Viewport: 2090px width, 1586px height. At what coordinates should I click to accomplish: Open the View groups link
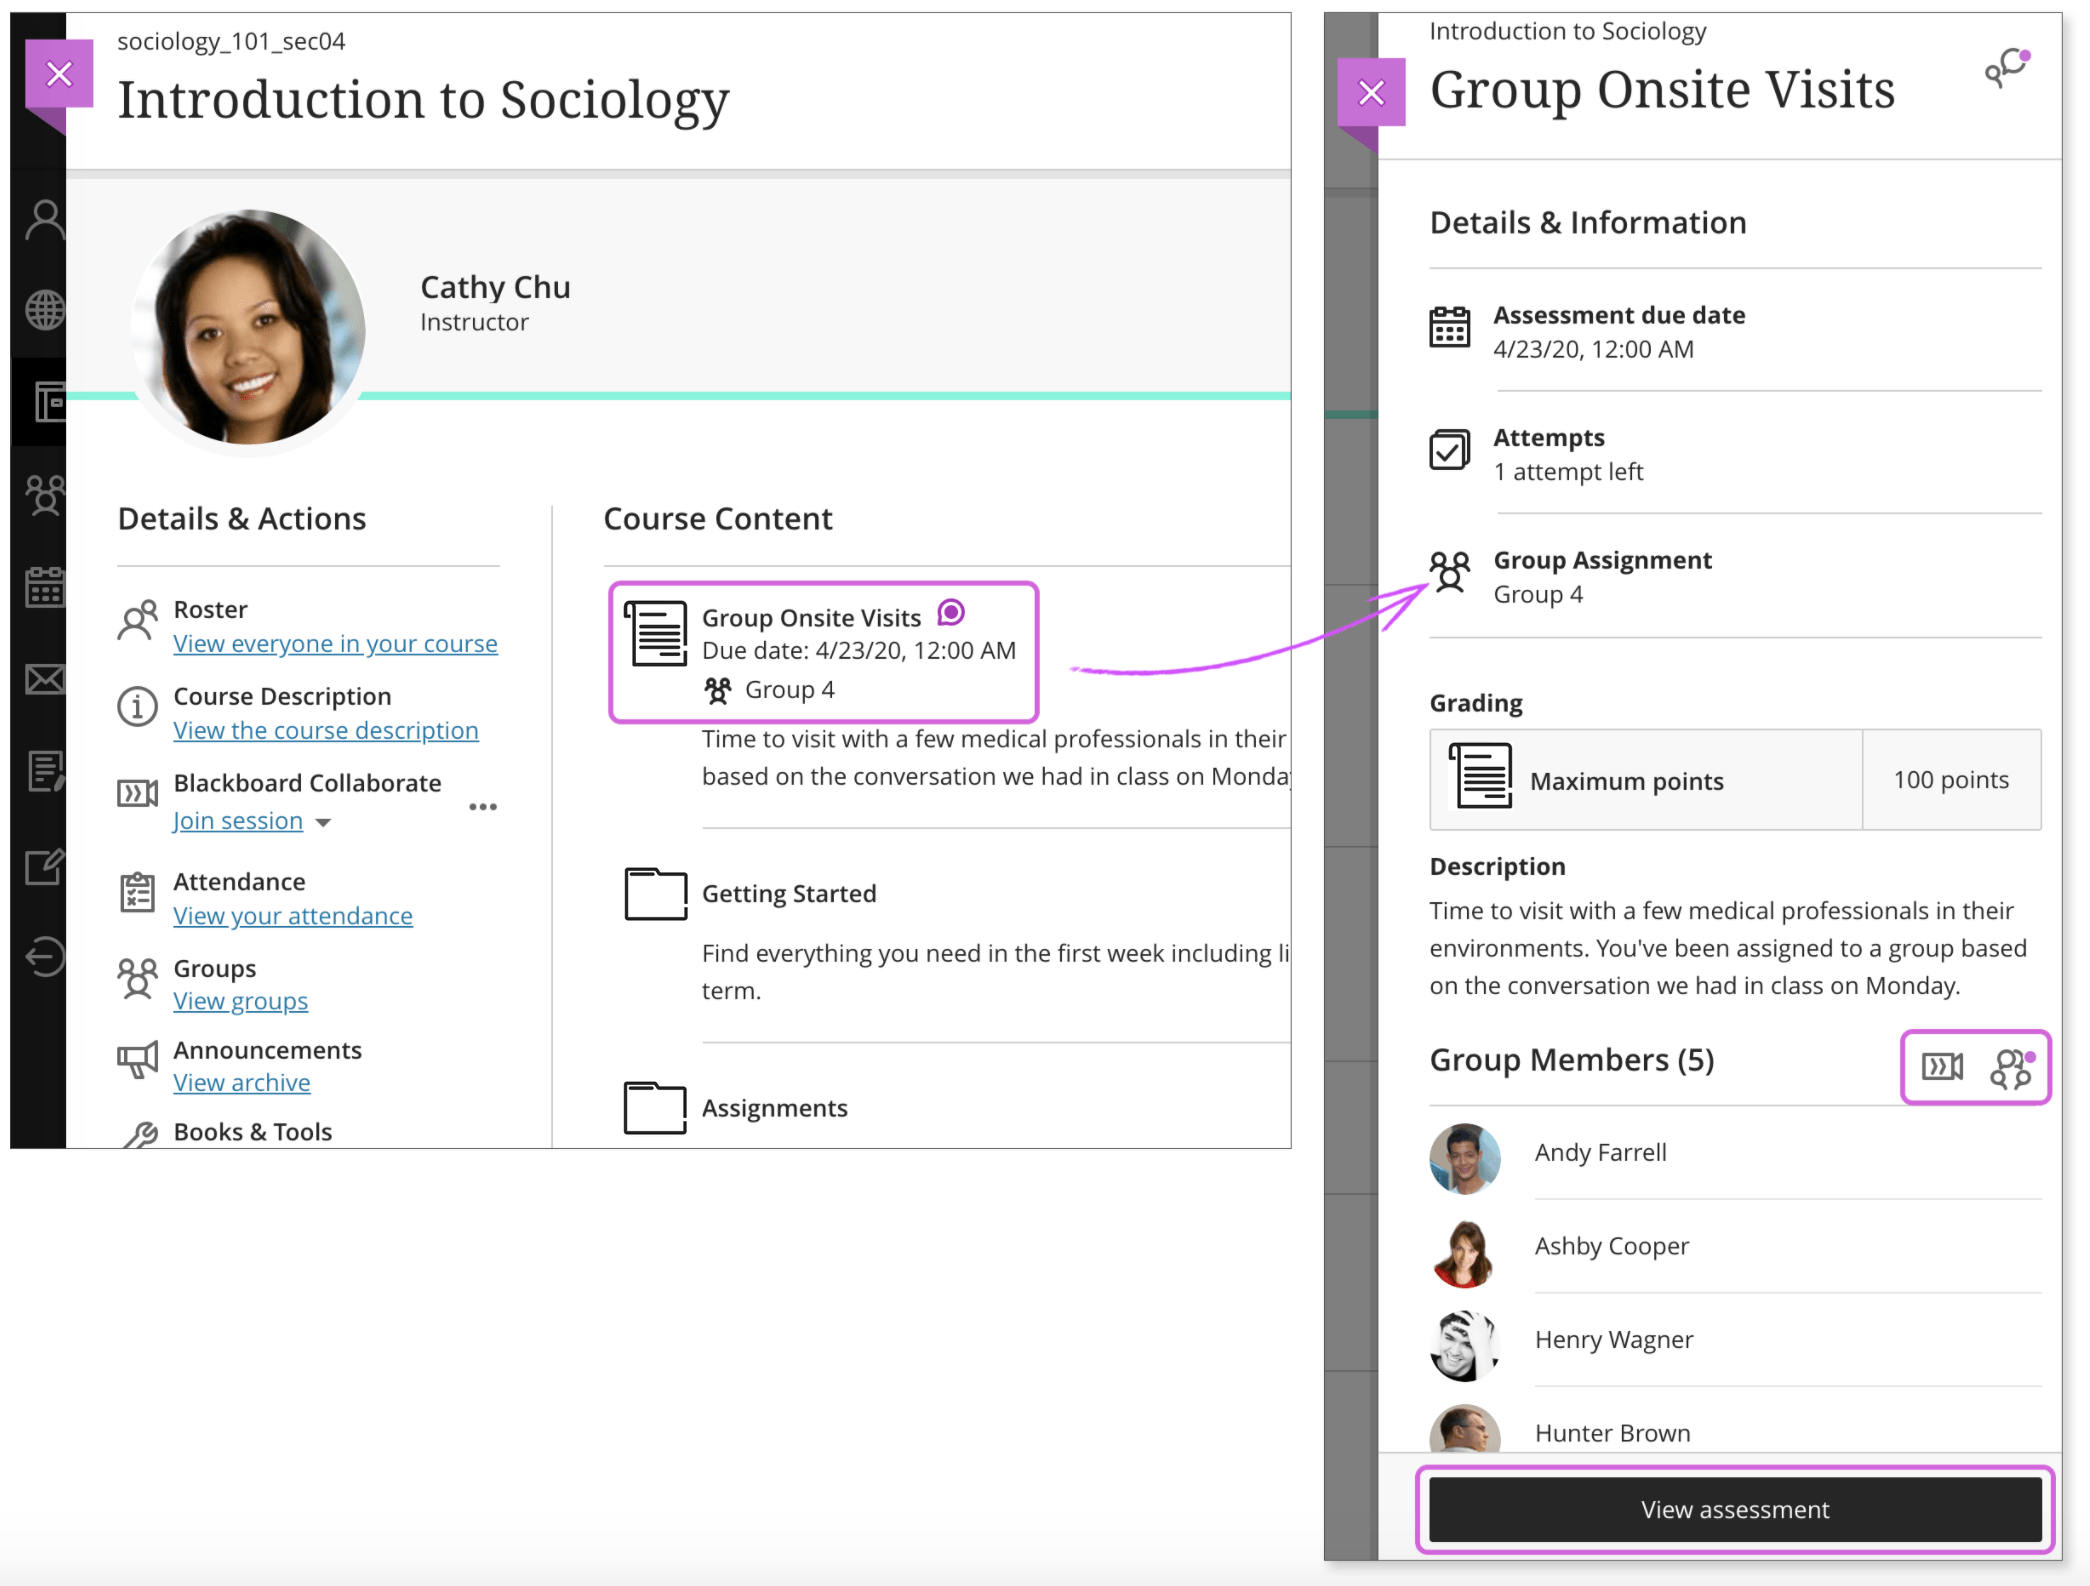(x=240, y=1000)
